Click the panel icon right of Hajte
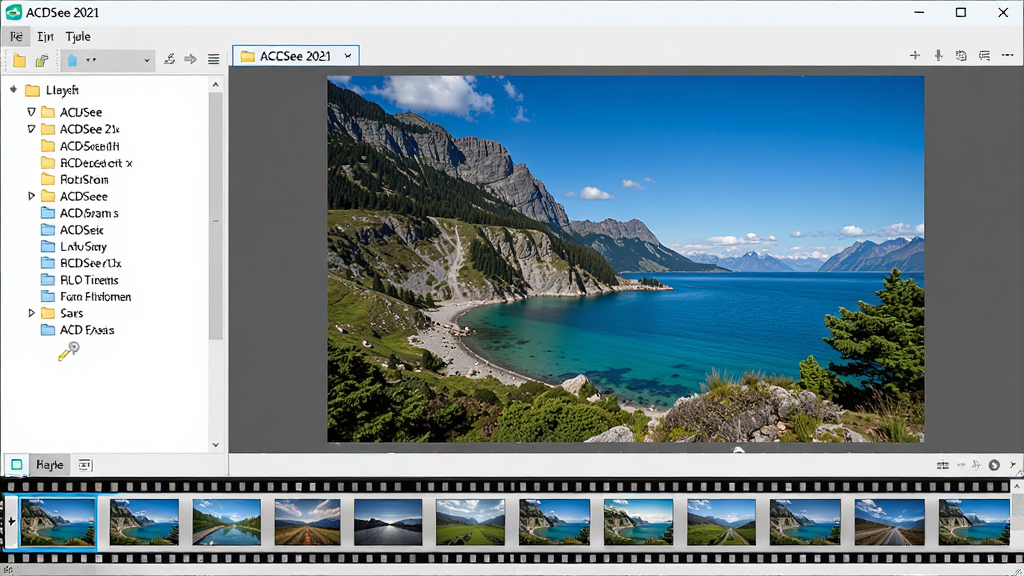This screenshot has height=576, width=1024. (85, 464)
